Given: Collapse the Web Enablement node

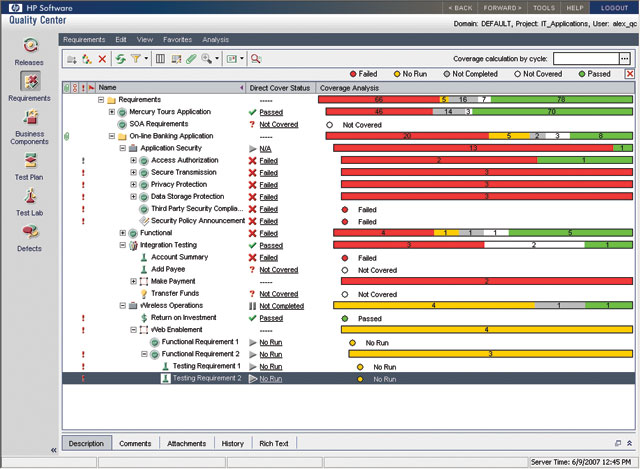Looking at the screenshot, I should pos(133,329).
